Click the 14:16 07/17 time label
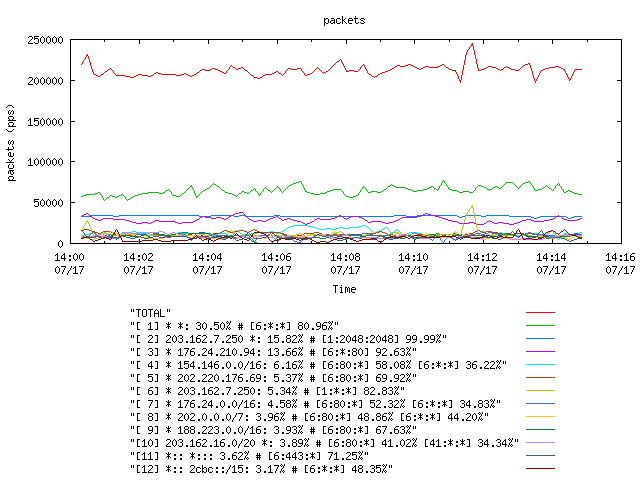 620,264
